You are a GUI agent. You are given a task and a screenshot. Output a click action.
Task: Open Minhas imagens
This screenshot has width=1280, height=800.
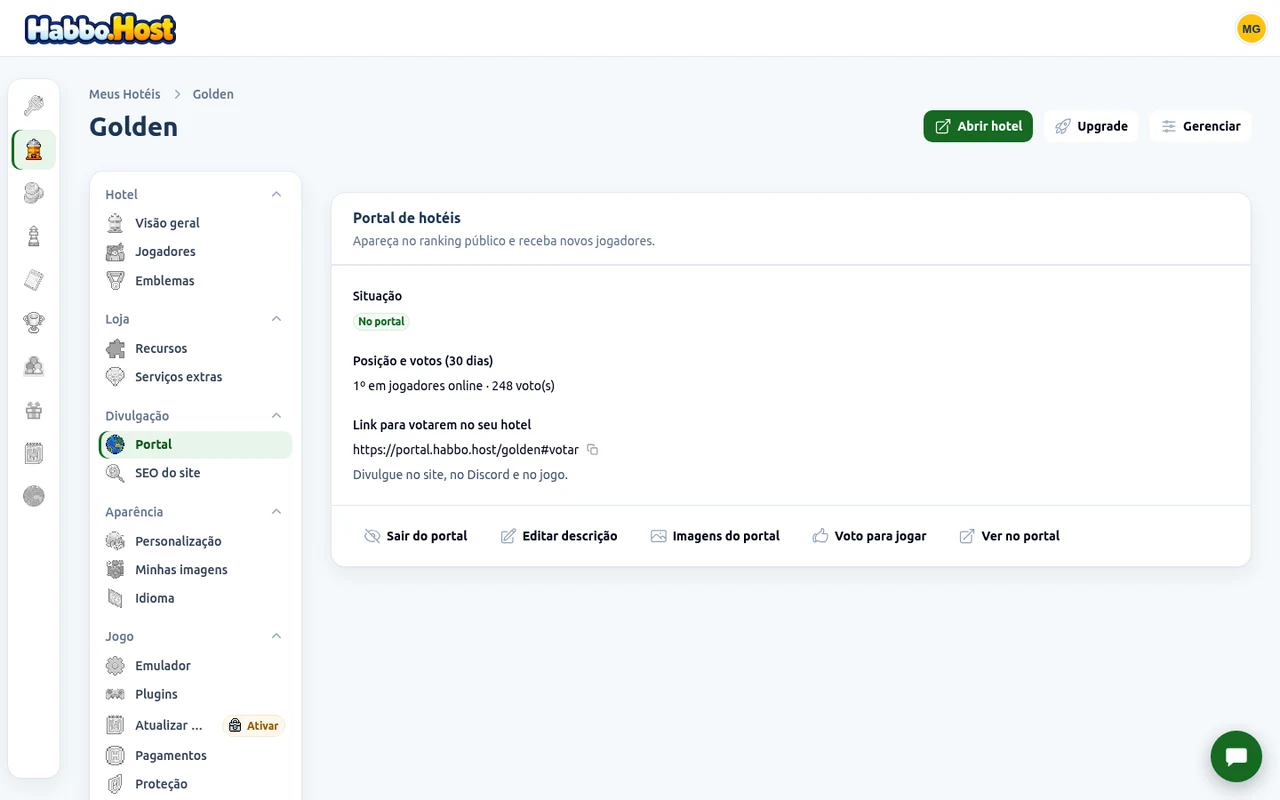[195, 570]
